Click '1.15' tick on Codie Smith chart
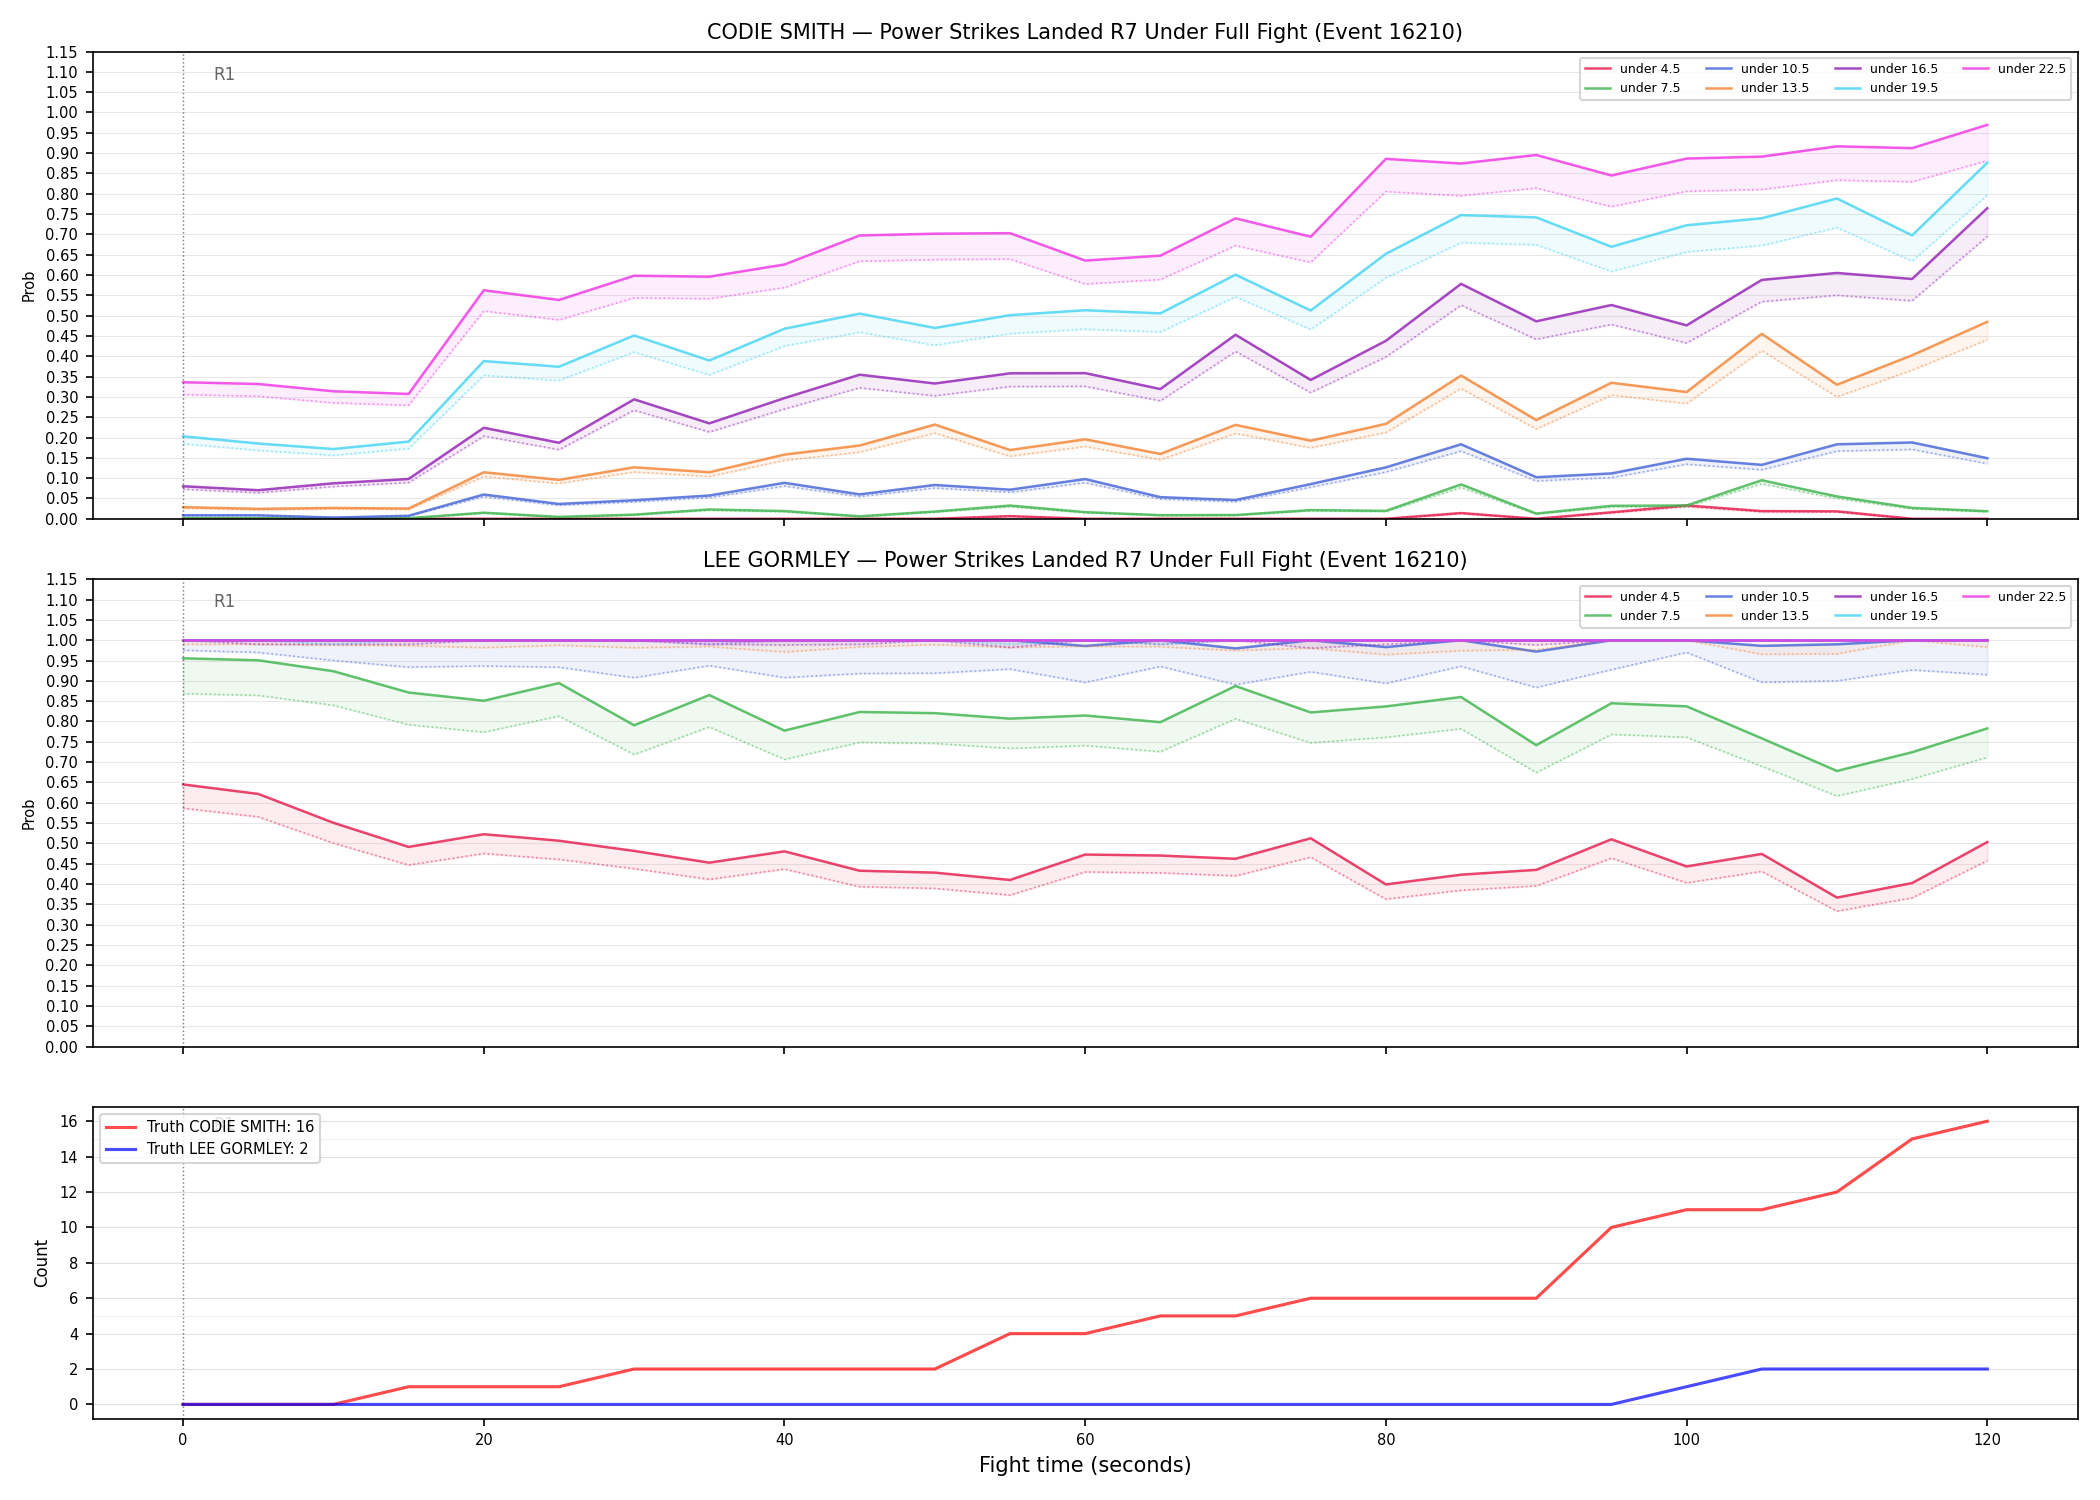2100x1500 pixels. pos(63,52)
